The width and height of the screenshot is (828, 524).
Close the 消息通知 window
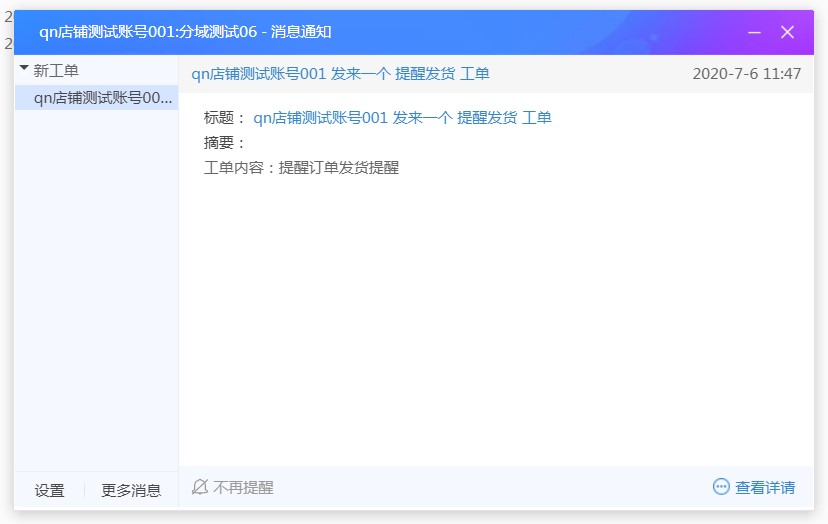[x=787, y=32]
